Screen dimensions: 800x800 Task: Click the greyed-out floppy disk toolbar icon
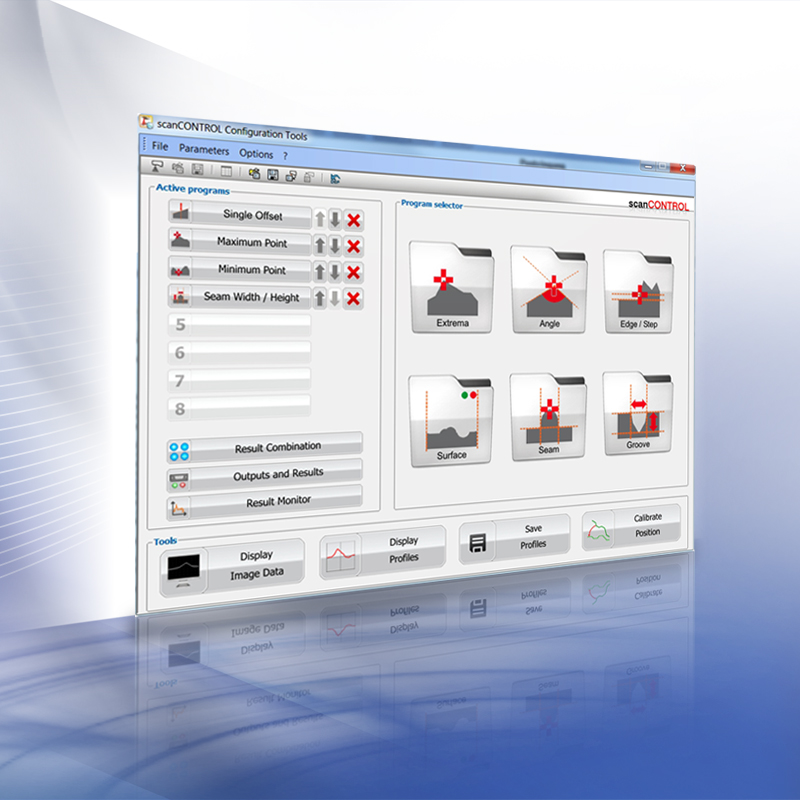tap(197, 169)
